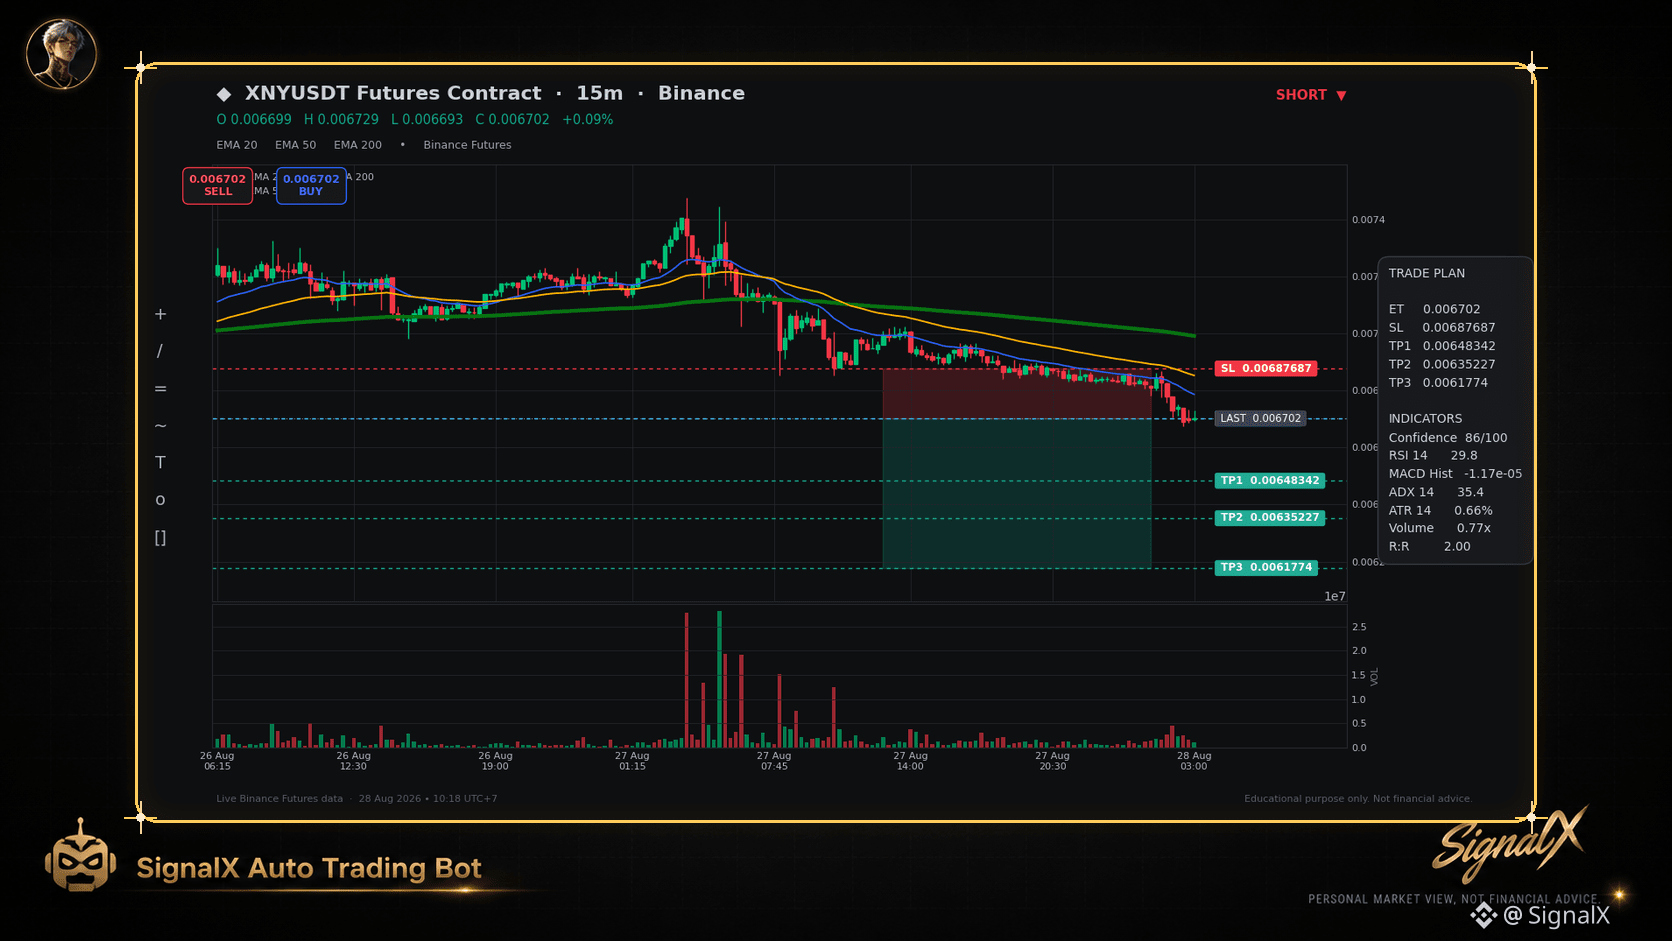Viewport: 1672px width, 941px height.
Task: Click the TP2 value in trade plan
Action: pos(1459,365)
